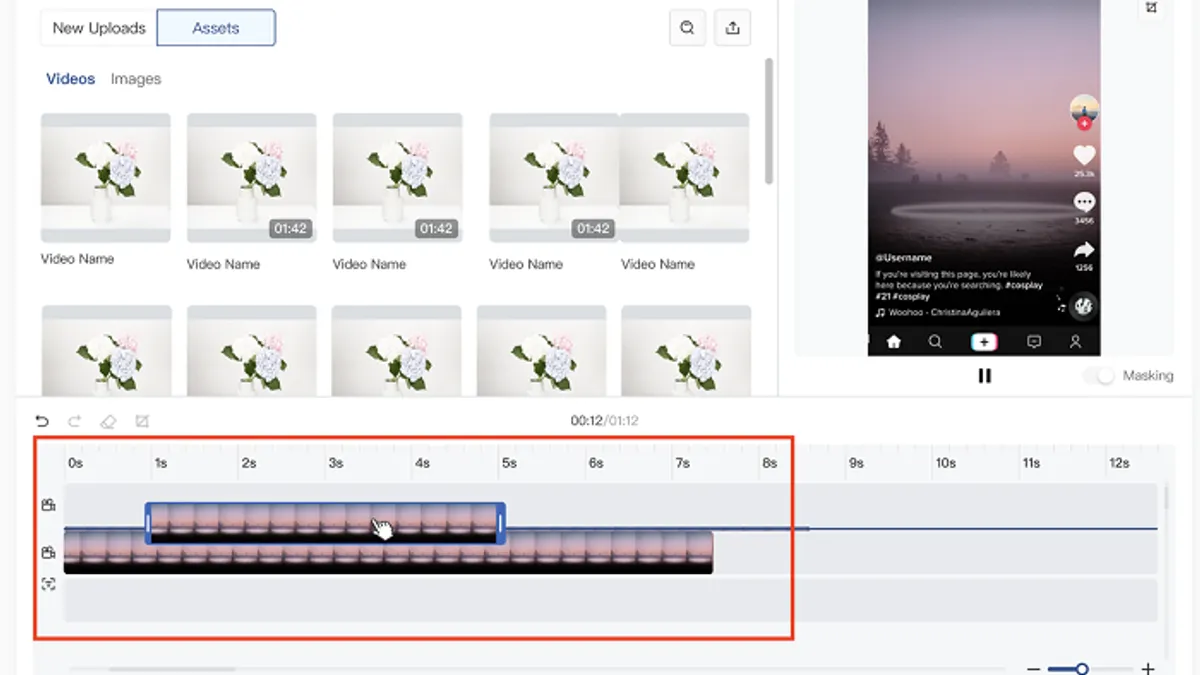Click the plus zoom-in icon under the timeline

(x=1148, y=669)
